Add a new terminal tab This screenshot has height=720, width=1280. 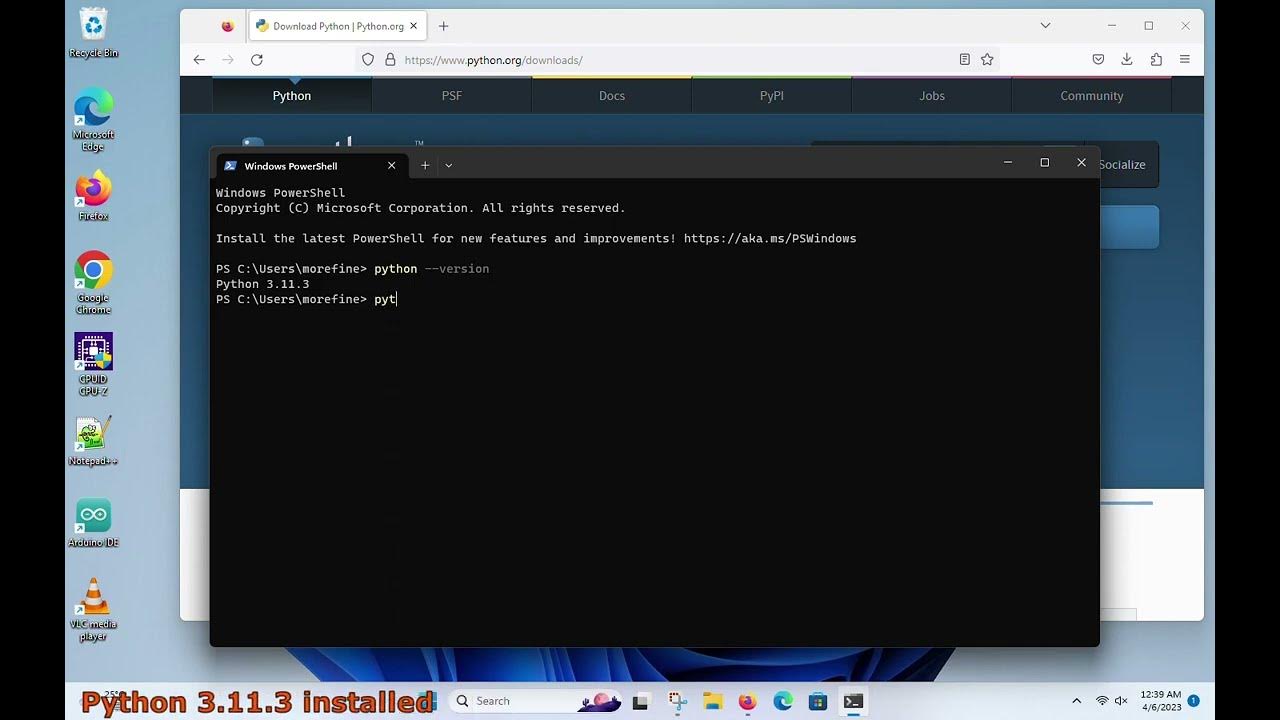coord(425,166)
